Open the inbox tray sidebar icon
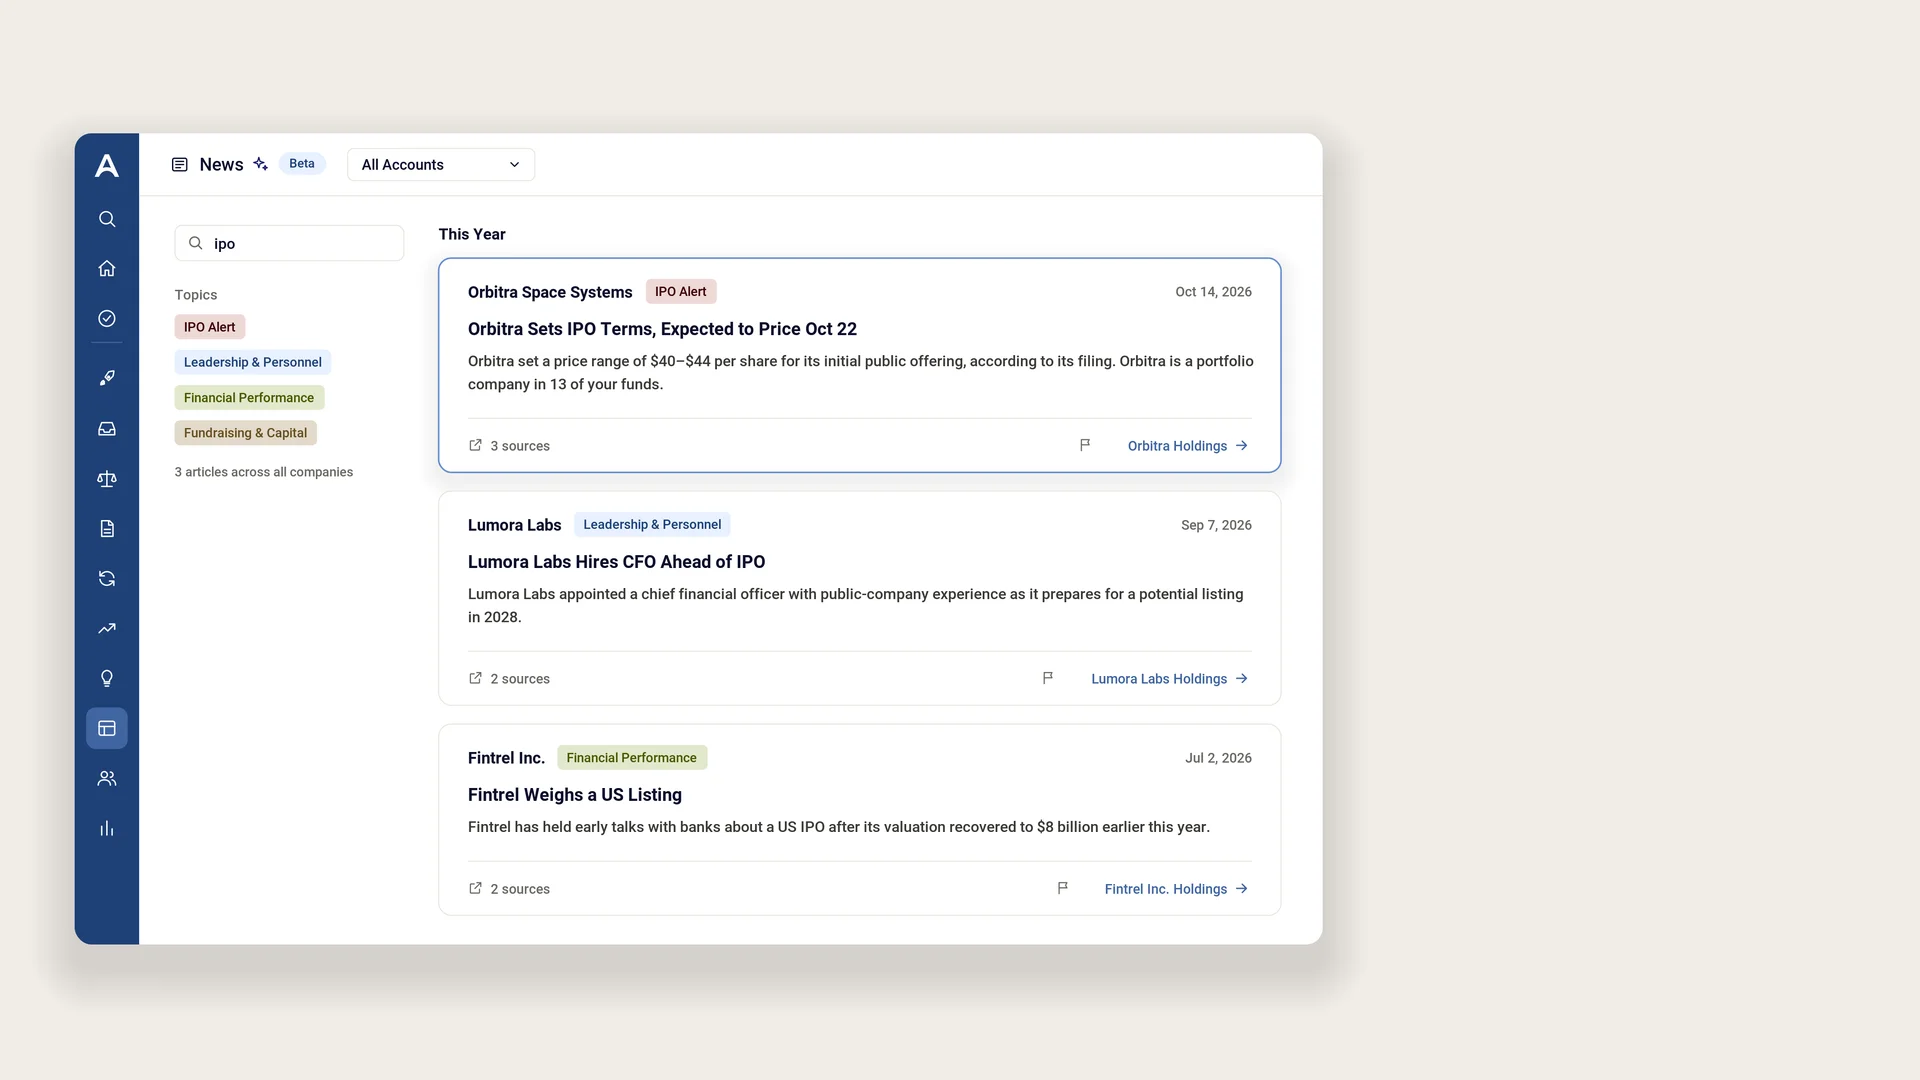 (107, 428)
